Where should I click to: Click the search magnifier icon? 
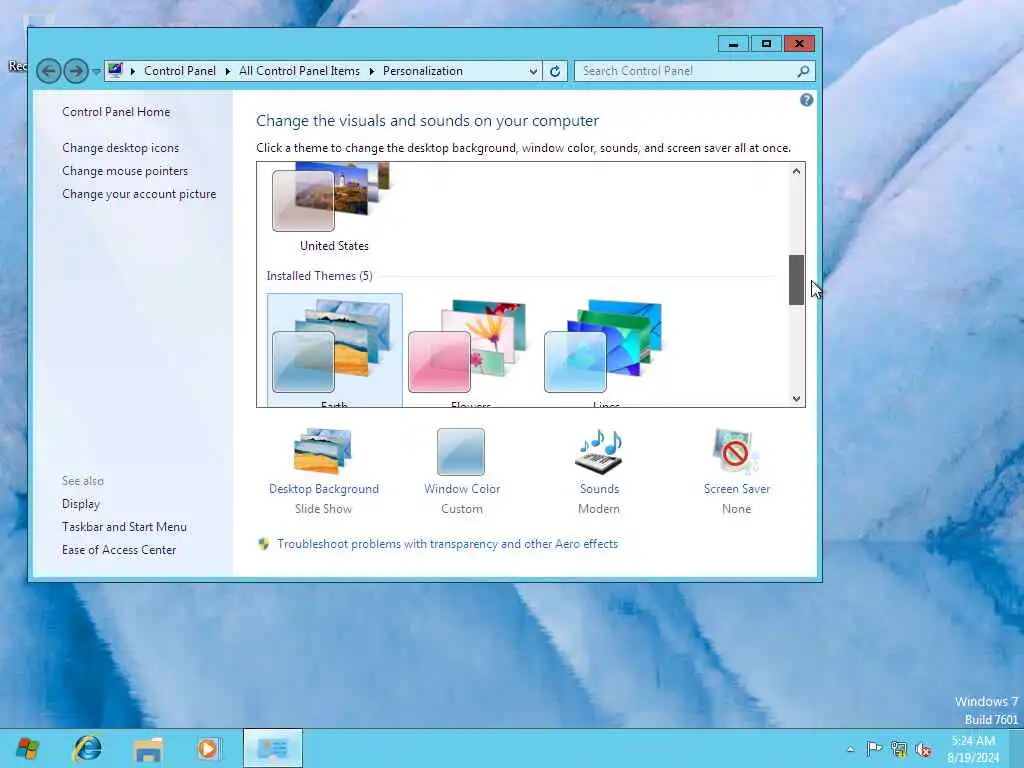click(803, 71)
